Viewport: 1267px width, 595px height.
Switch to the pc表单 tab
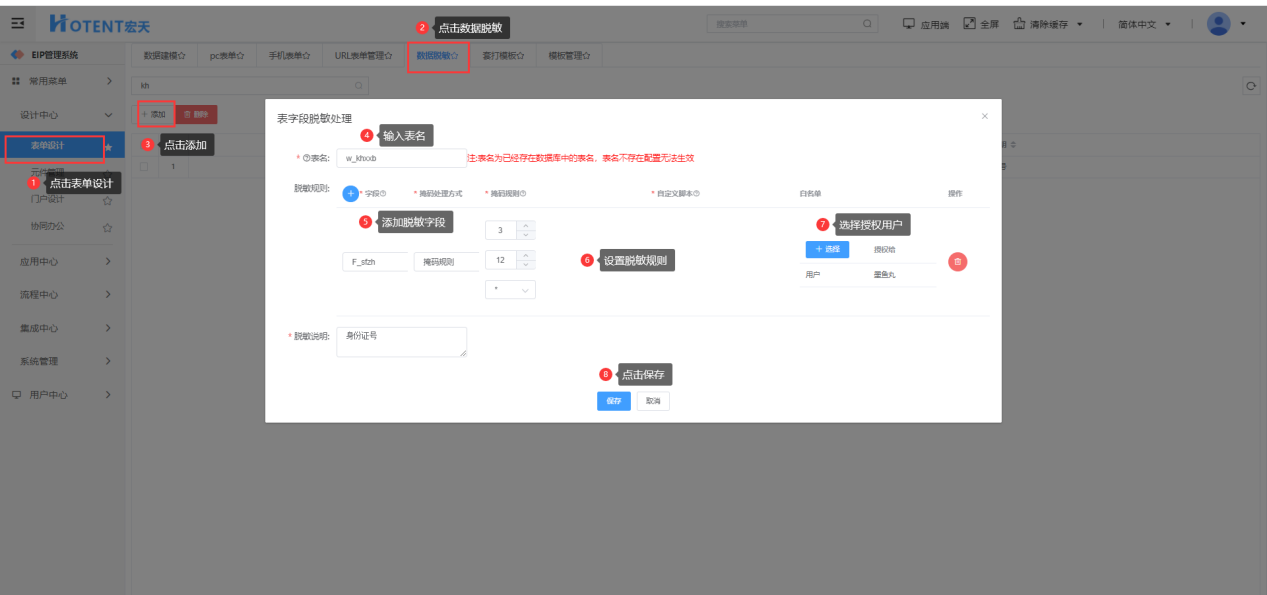pyautogui.click(x=226, y=56)
